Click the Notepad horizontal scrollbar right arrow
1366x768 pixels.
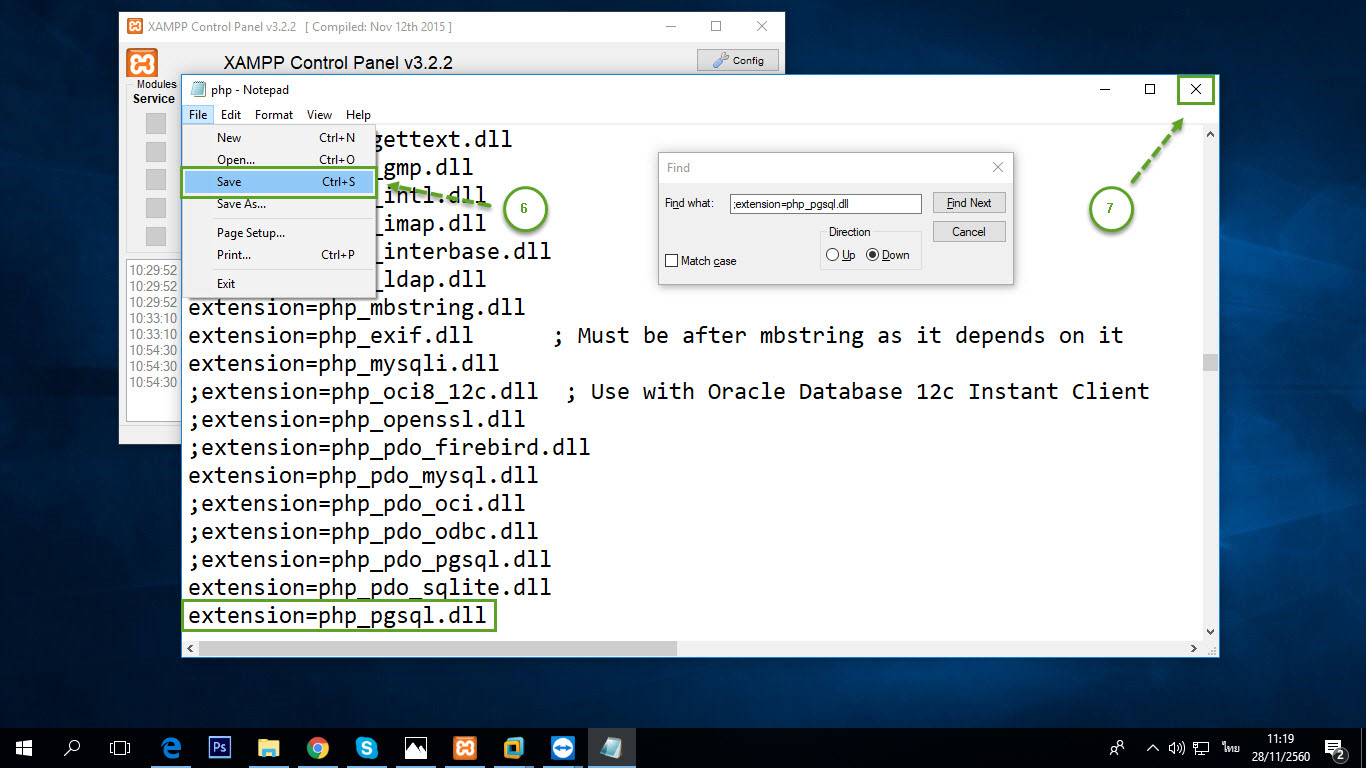tap(1194, 649)
